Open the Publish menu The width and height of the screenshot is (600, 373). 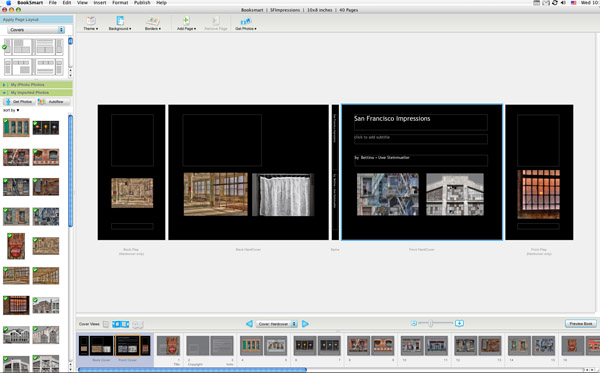click(x=142, y=3)
